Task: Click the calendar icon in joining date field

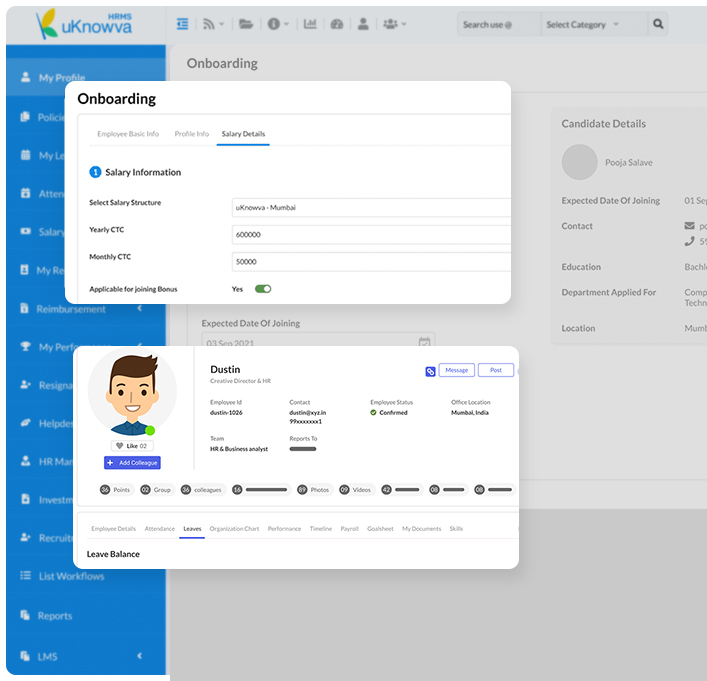Action: coord(424,342)
